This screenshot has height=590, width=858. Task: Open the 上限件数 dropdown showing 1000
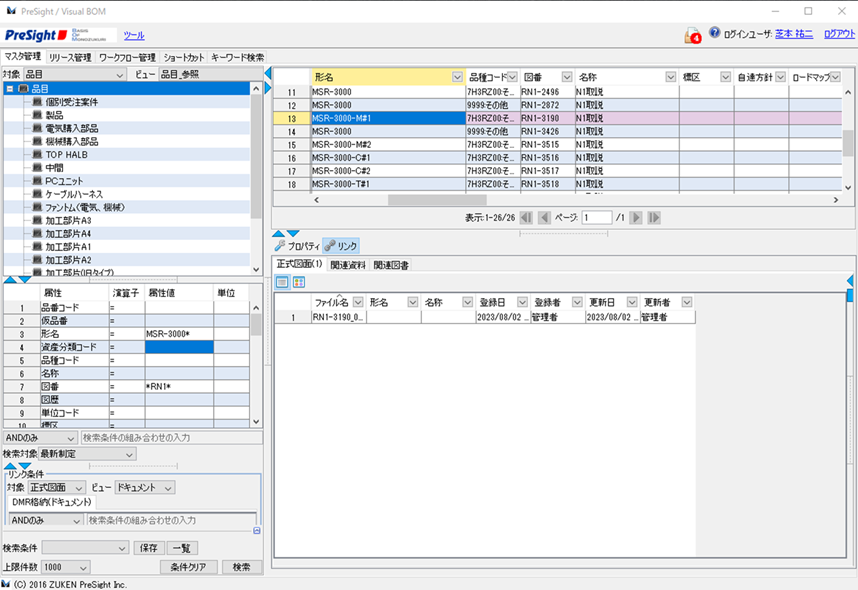(62, 566)
